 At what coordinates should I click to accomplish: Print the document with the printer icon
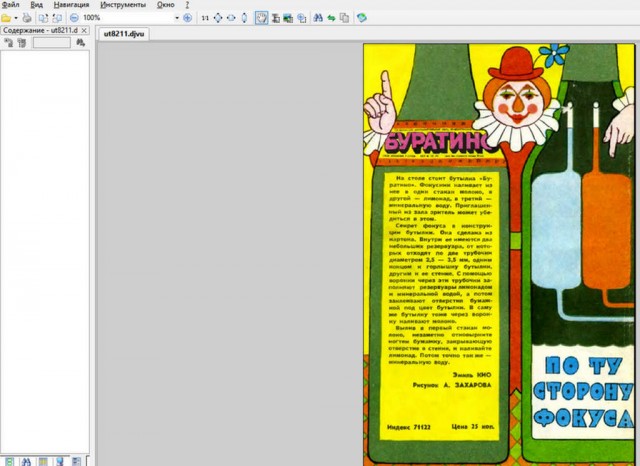pos(27,18)
